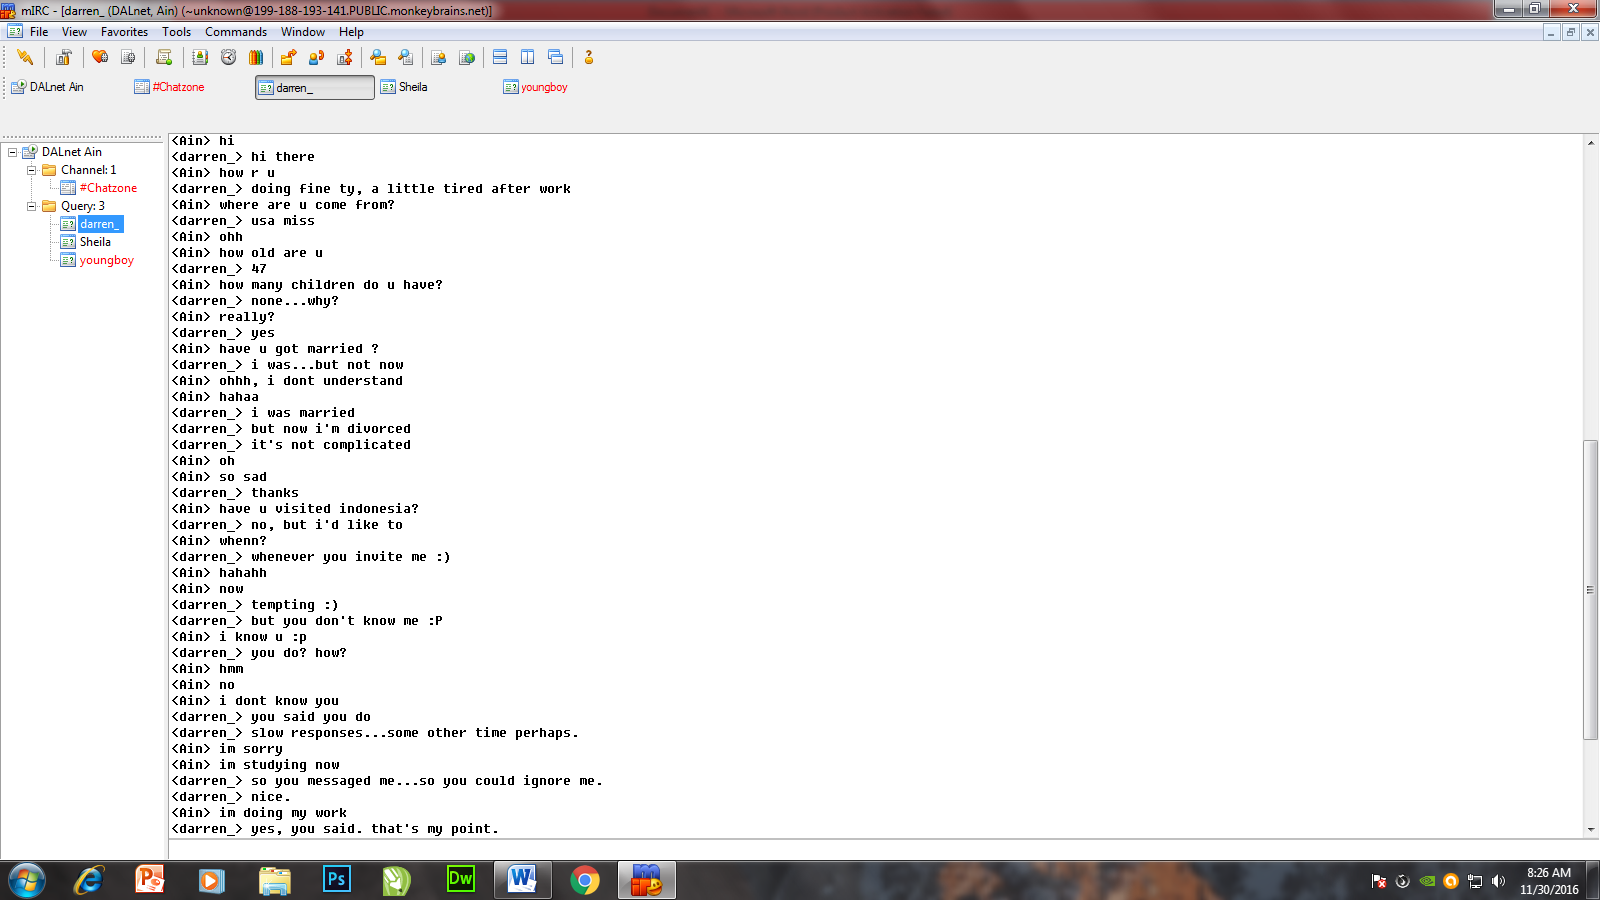Click the About question mark toolbar icon
Viewport: 1600px width, 900px height.
589,57
